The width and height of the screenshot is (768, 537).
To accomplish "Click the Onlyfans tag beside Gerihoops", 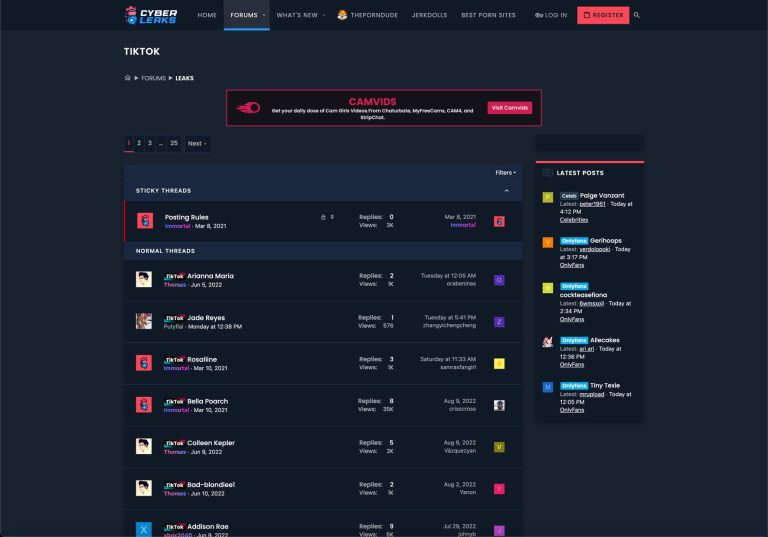I will (x=574, y=241).
